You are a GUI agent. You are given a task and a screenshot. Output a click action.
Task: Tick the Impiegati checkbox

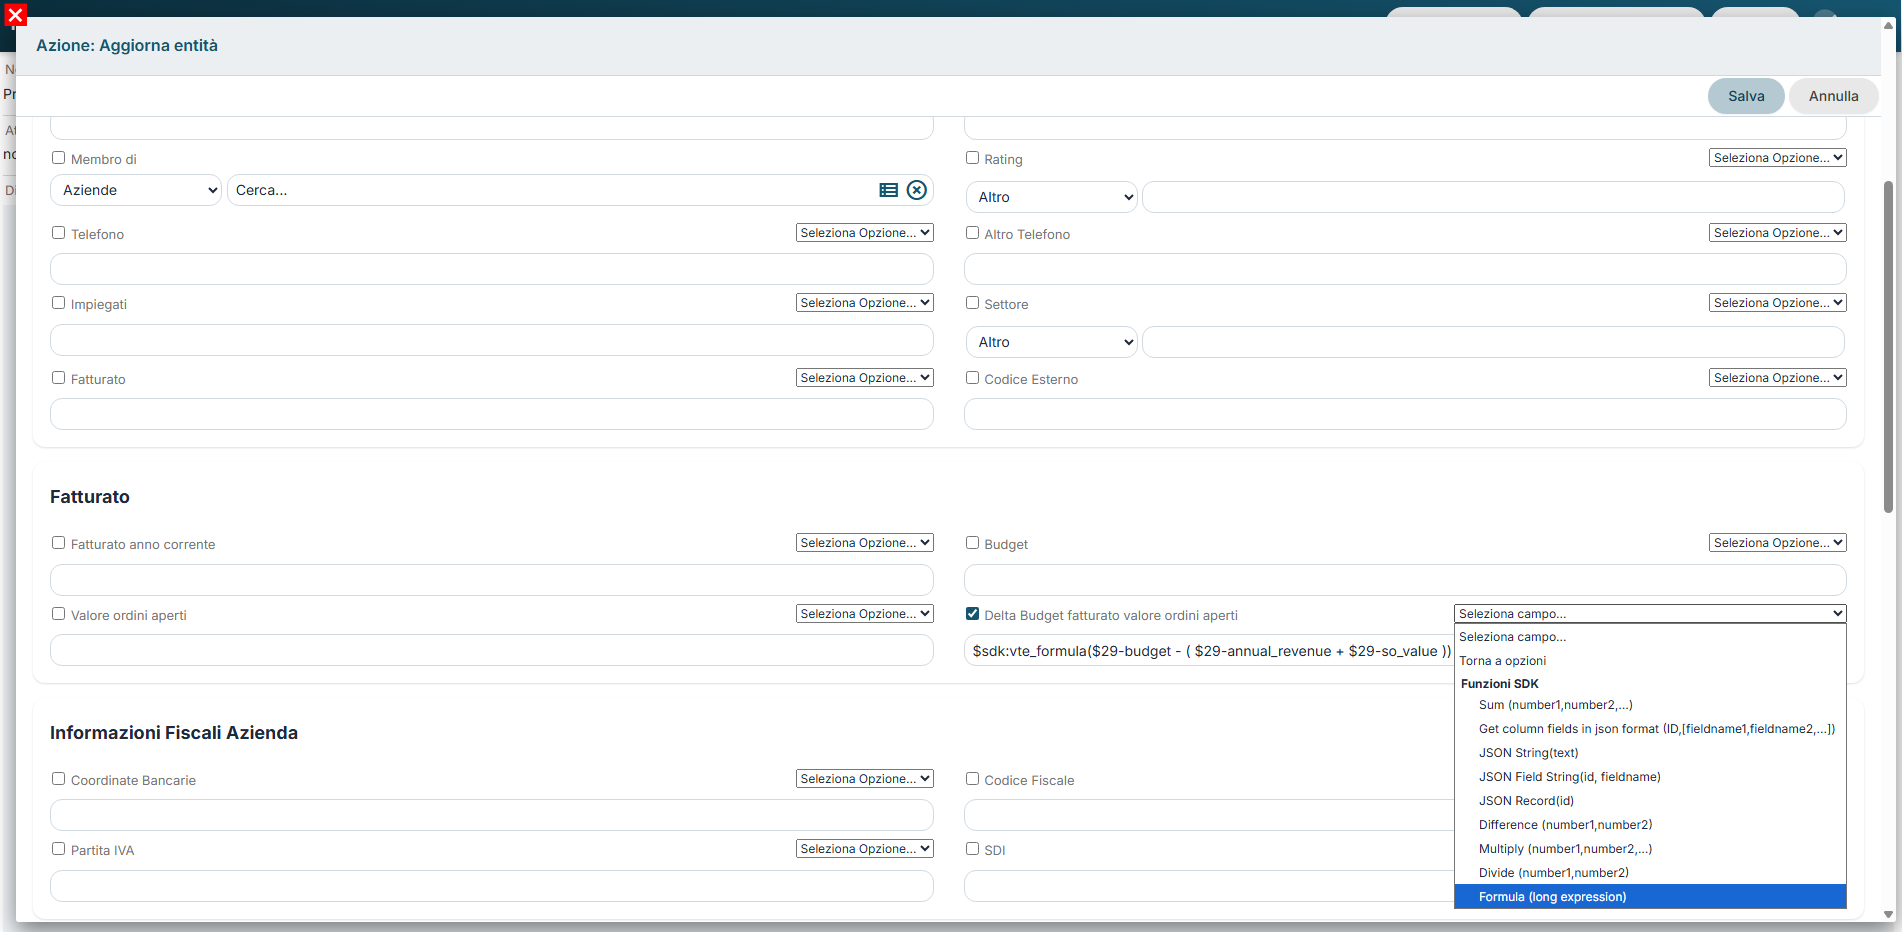pyautogui.click(x=58, y=303)
